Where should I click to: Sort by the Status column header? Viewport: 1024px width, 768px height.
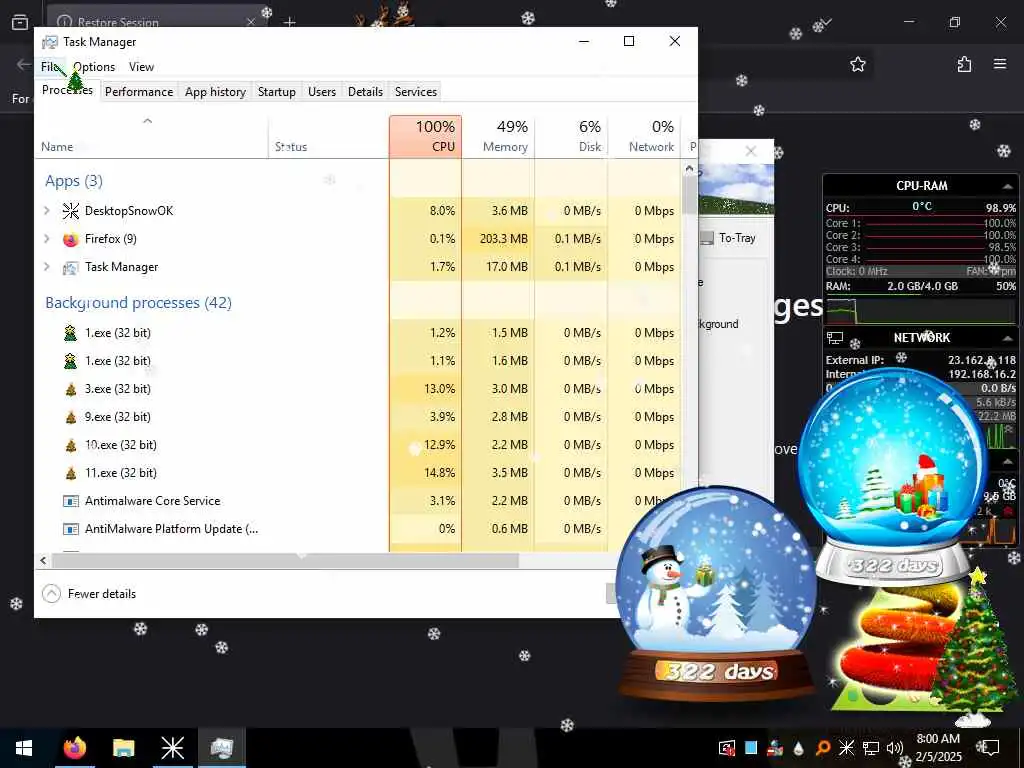click(x=328, y=136)
